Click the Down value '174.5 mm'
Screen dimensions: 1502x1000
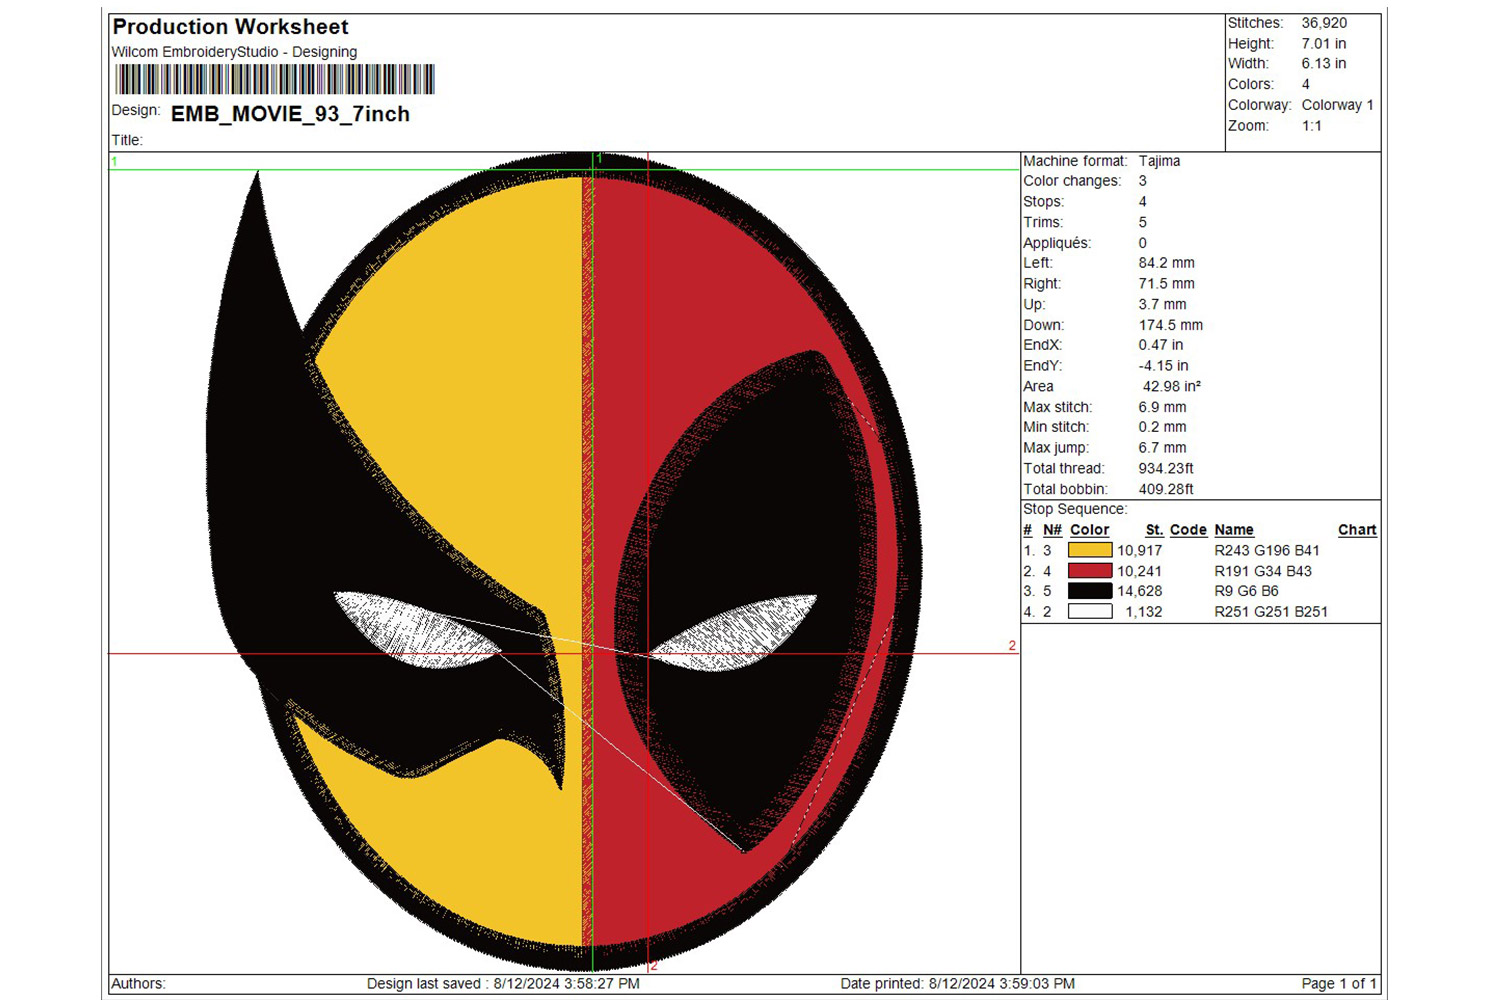(1171, 325)
